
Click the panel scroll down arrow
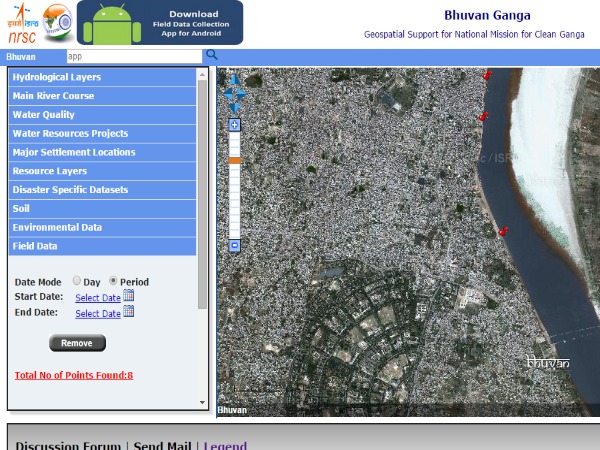click(x=202, y=403)
